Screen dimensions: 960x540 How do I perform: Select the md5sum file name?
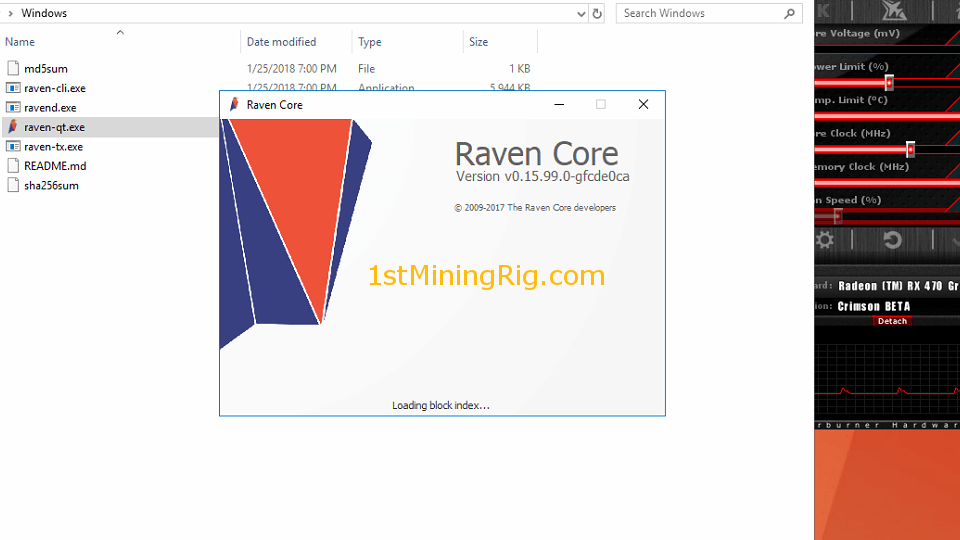click(46, 69)
